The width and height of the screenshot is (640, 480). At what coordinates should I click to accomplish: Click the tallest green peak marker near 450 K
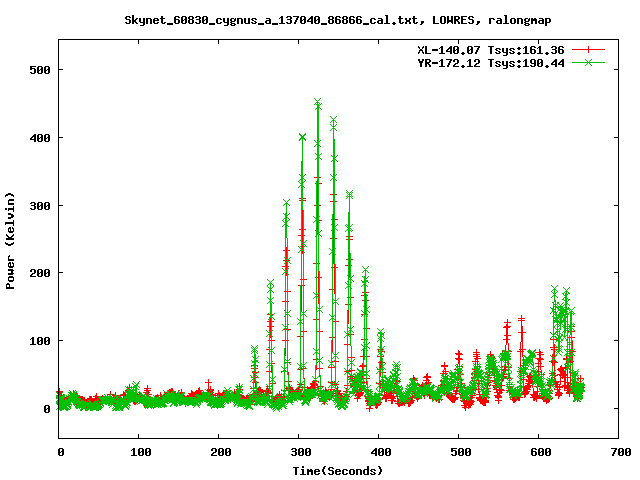(x=318, y=102)
